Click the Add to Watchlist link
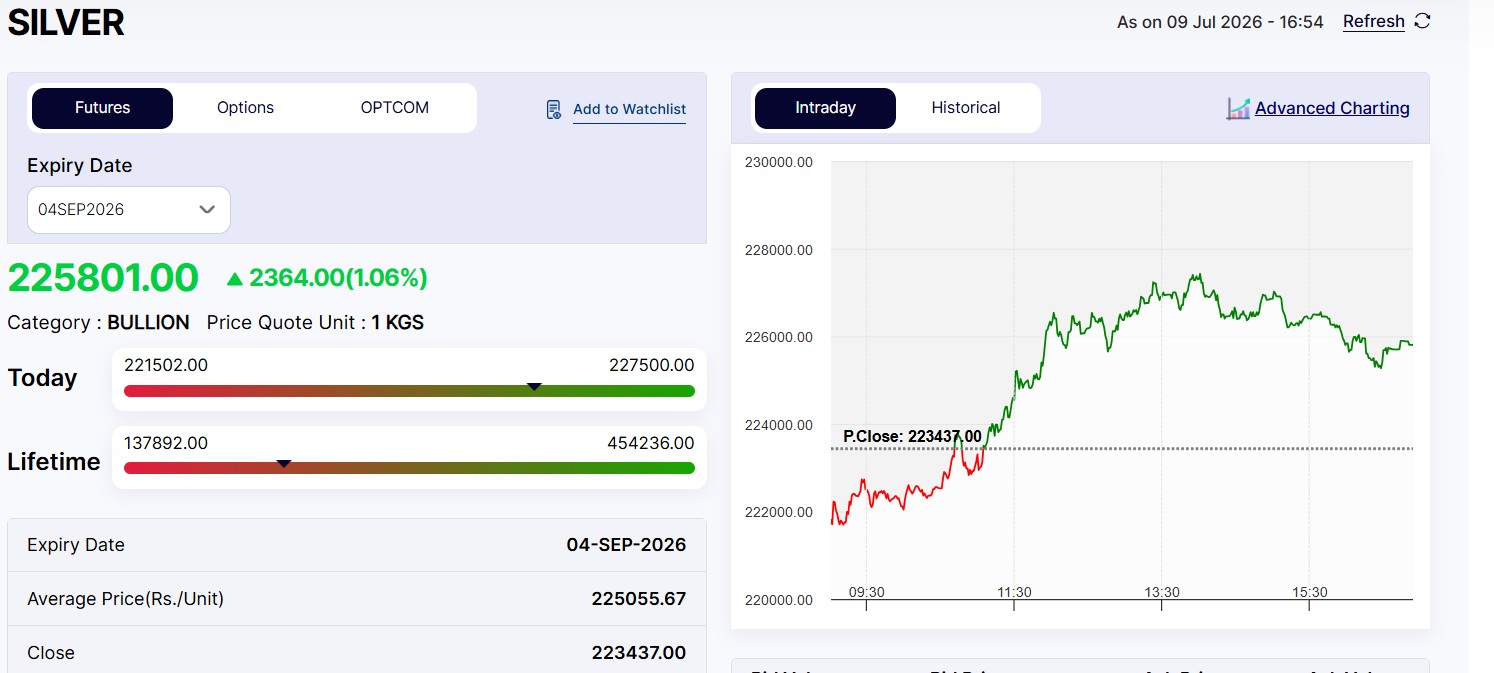This screenshot has width=1494, height=673. tap(629, 109)
